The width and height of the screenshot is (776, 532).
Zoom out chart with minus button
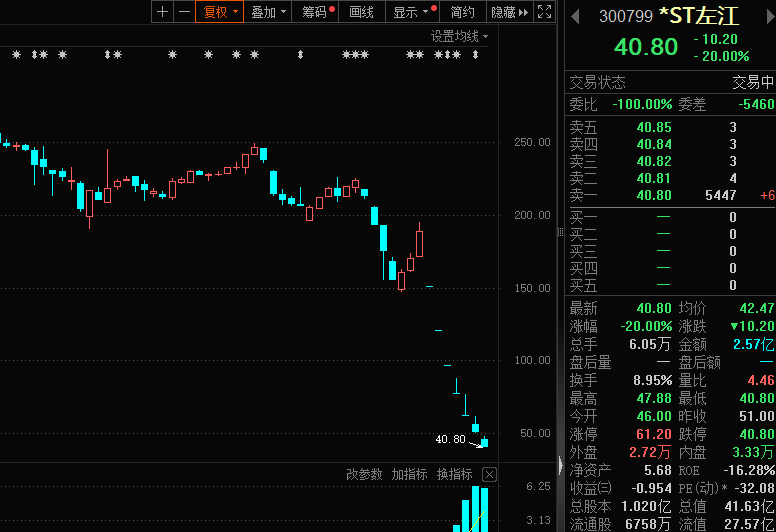point(184,11)
